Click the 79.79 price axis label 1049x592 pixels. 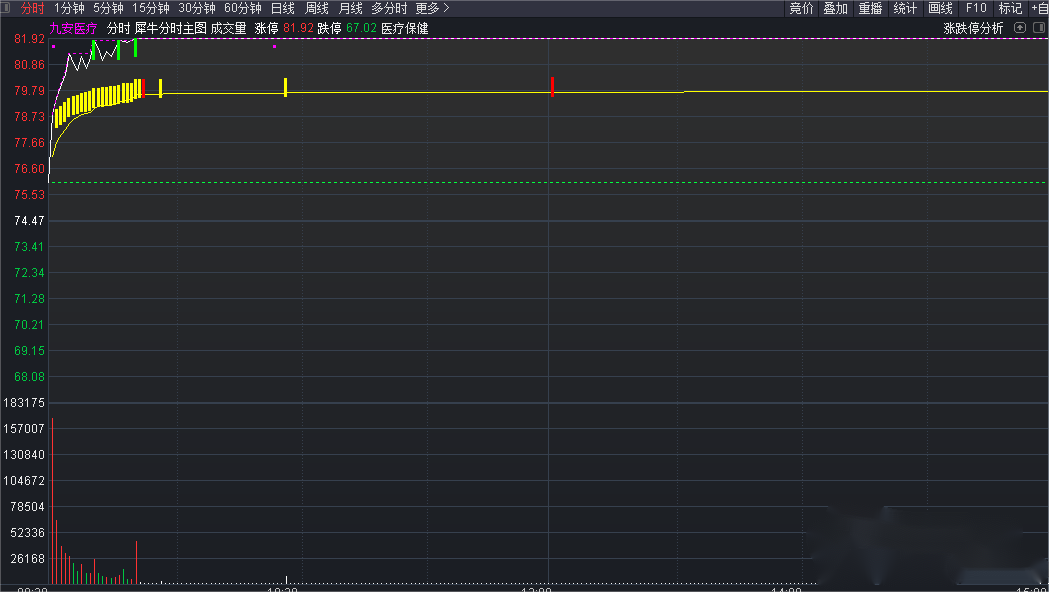29,91
